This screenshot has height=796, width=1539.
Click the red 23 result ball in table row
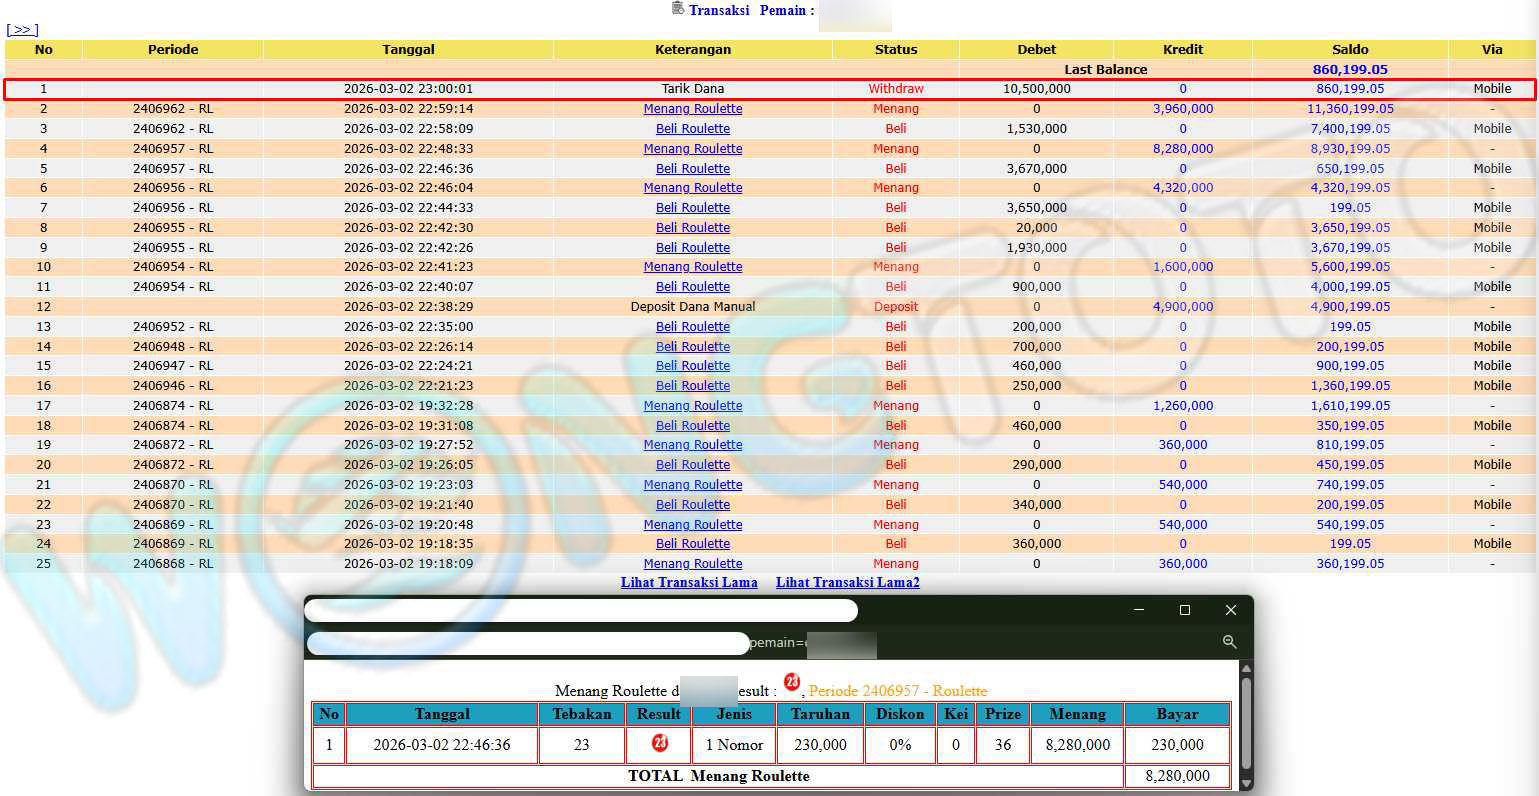tap(659, 743)
